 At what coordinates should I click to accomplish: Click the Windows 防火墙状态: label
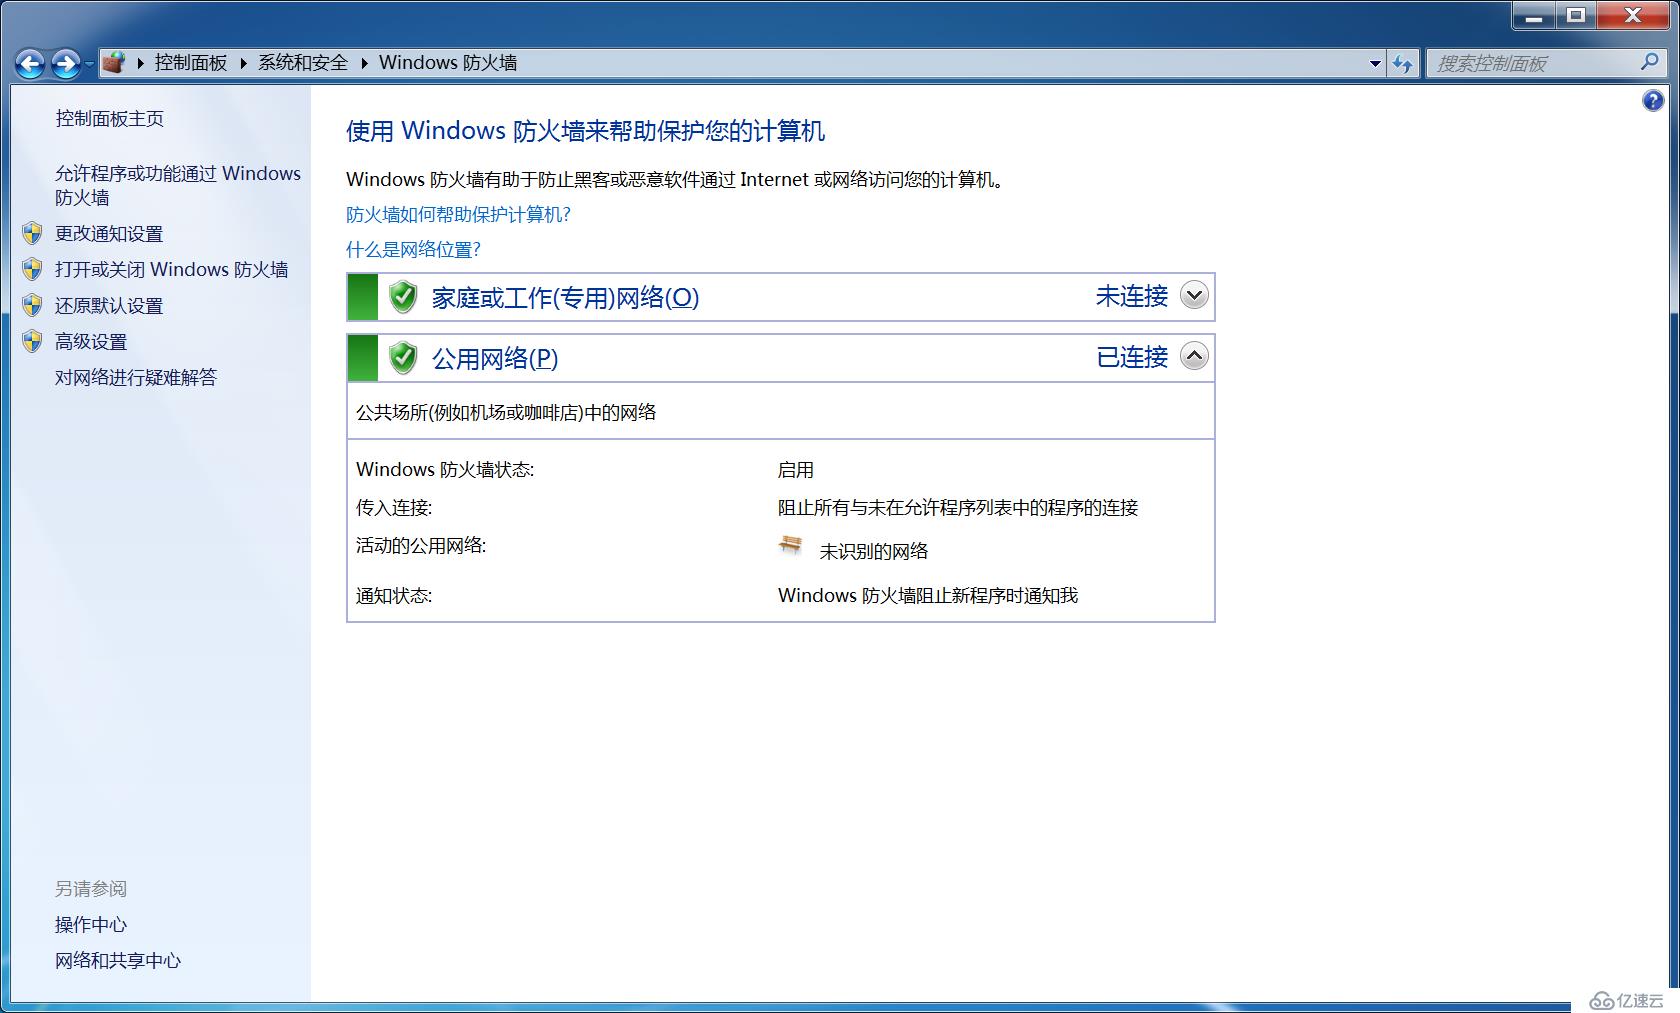click(x=445, y=470)
